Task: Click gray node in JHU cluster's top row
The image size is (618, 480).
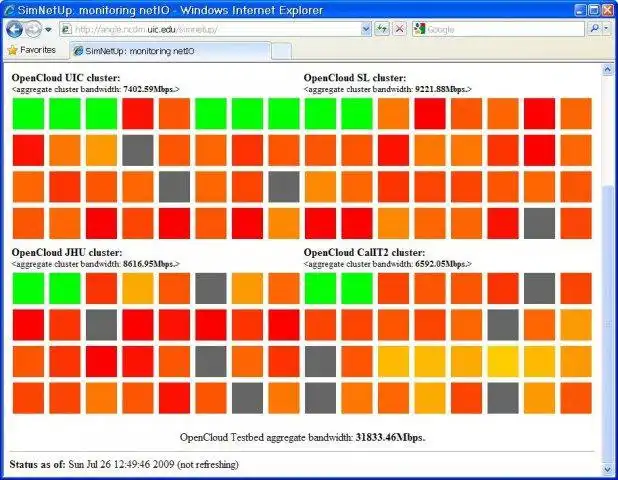Action: coord(211,288)
